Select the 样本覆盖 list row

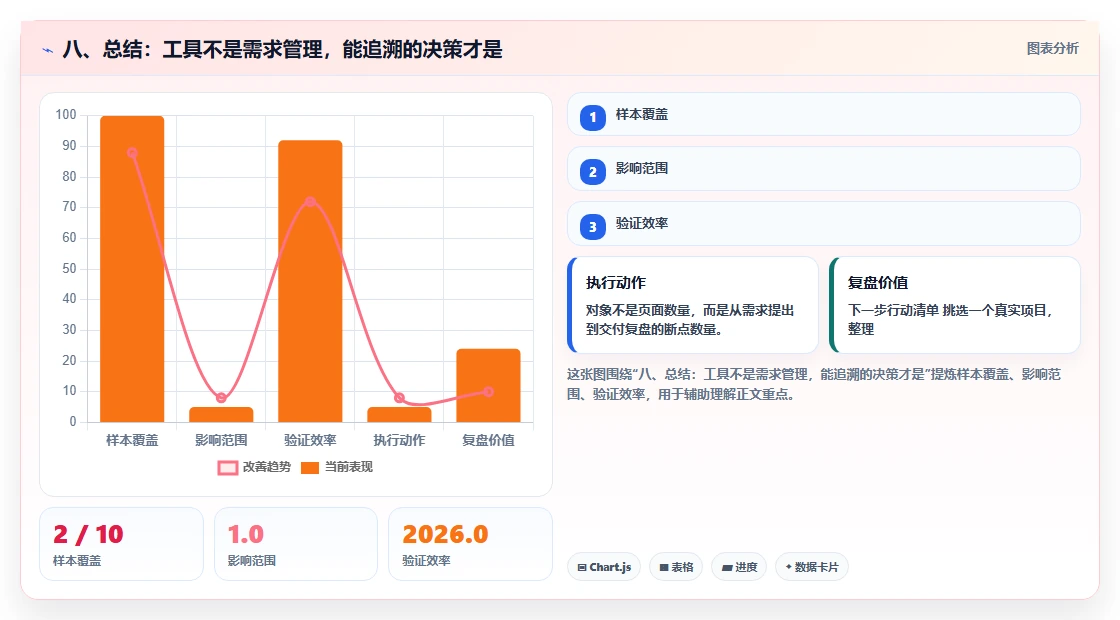pos(824,114)
